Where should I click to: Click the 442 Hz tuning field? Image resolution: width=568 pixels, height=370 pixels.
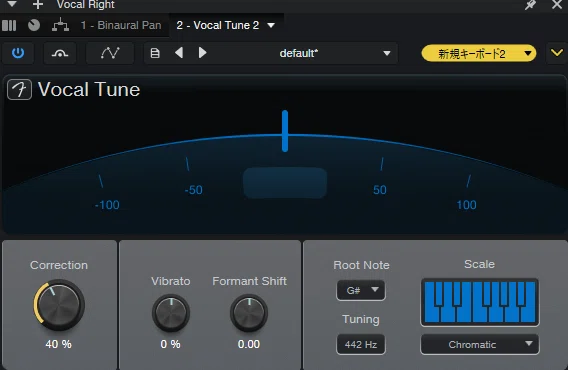click(361, 344)
